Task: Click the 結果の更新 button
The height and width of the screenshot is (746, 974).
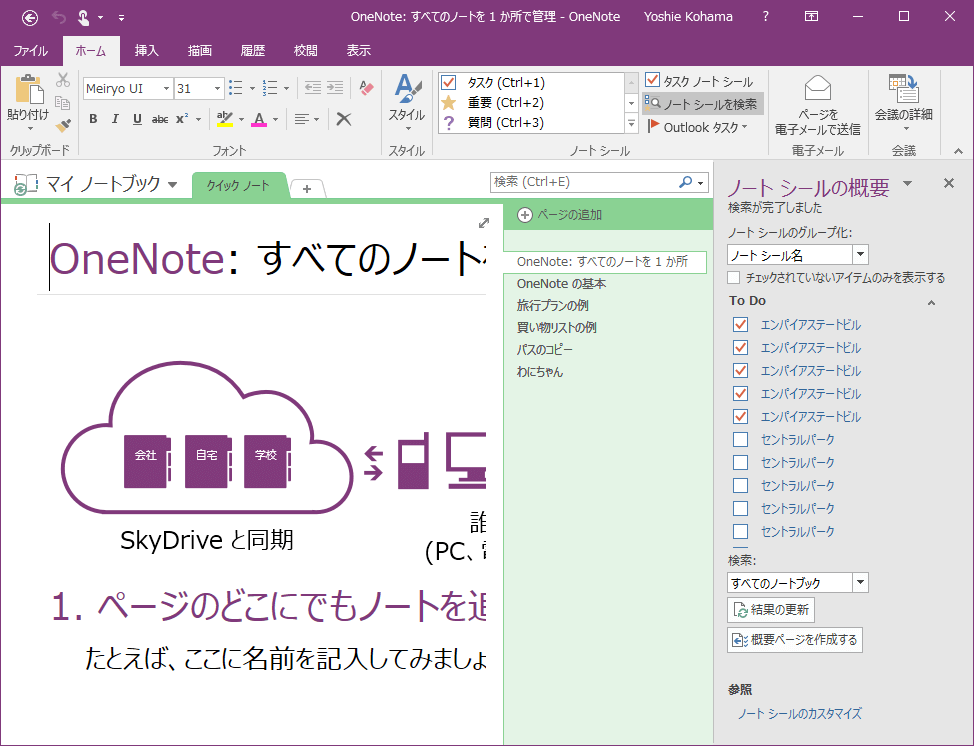Action: pyautogui.click(x=770, y=610)
